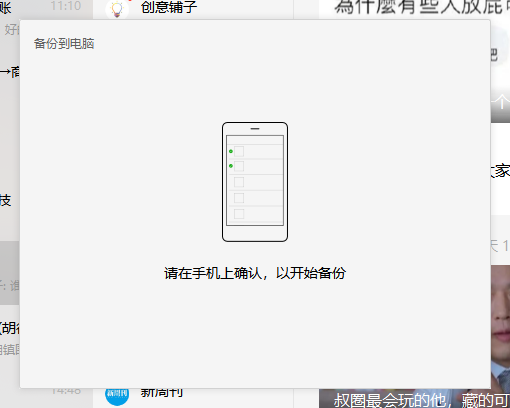Click the phone outline illustration in dialog
This screenshot has width=510, height=408.
point(255,182)
